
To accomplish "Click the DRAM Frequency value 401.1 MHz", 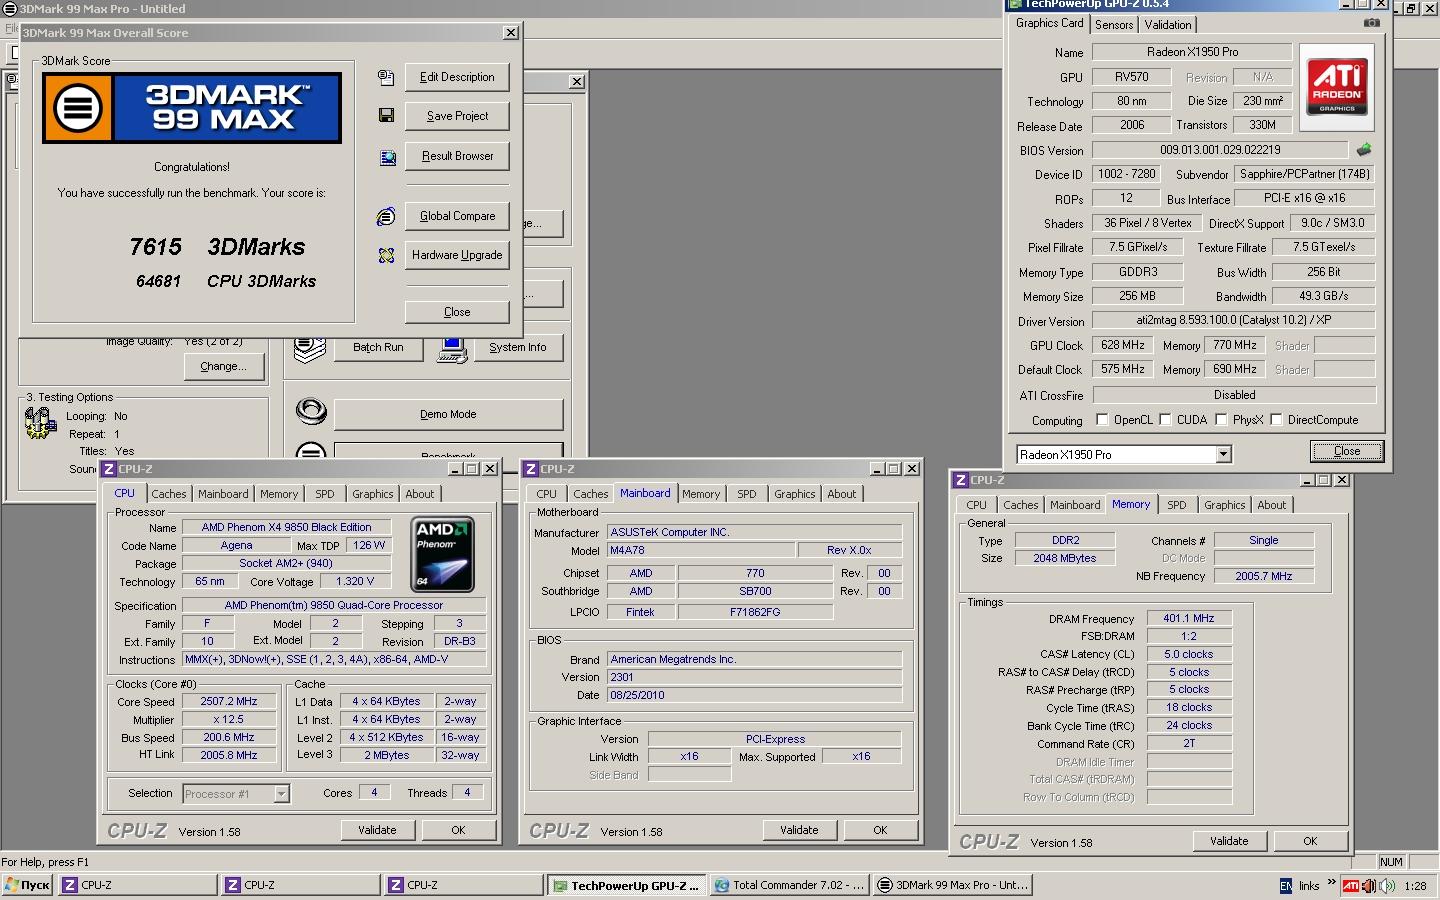I will click(1188, 619).
